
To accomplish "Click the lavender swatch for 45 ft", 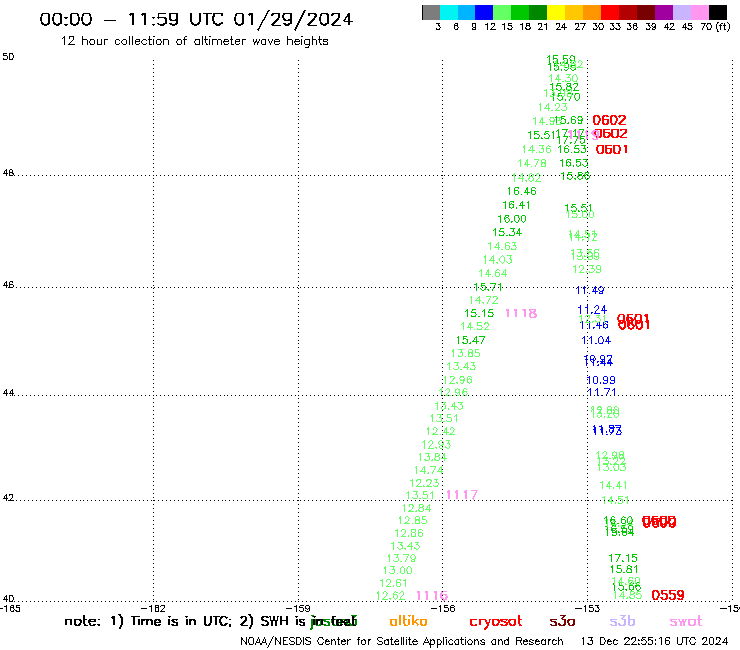I will click(681, 12).
